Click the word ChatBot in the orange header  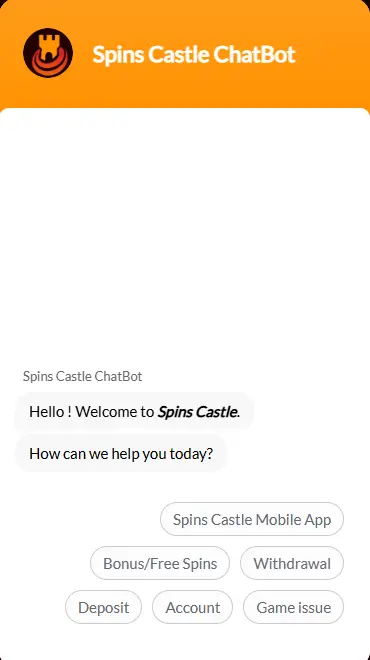point(254,54)
